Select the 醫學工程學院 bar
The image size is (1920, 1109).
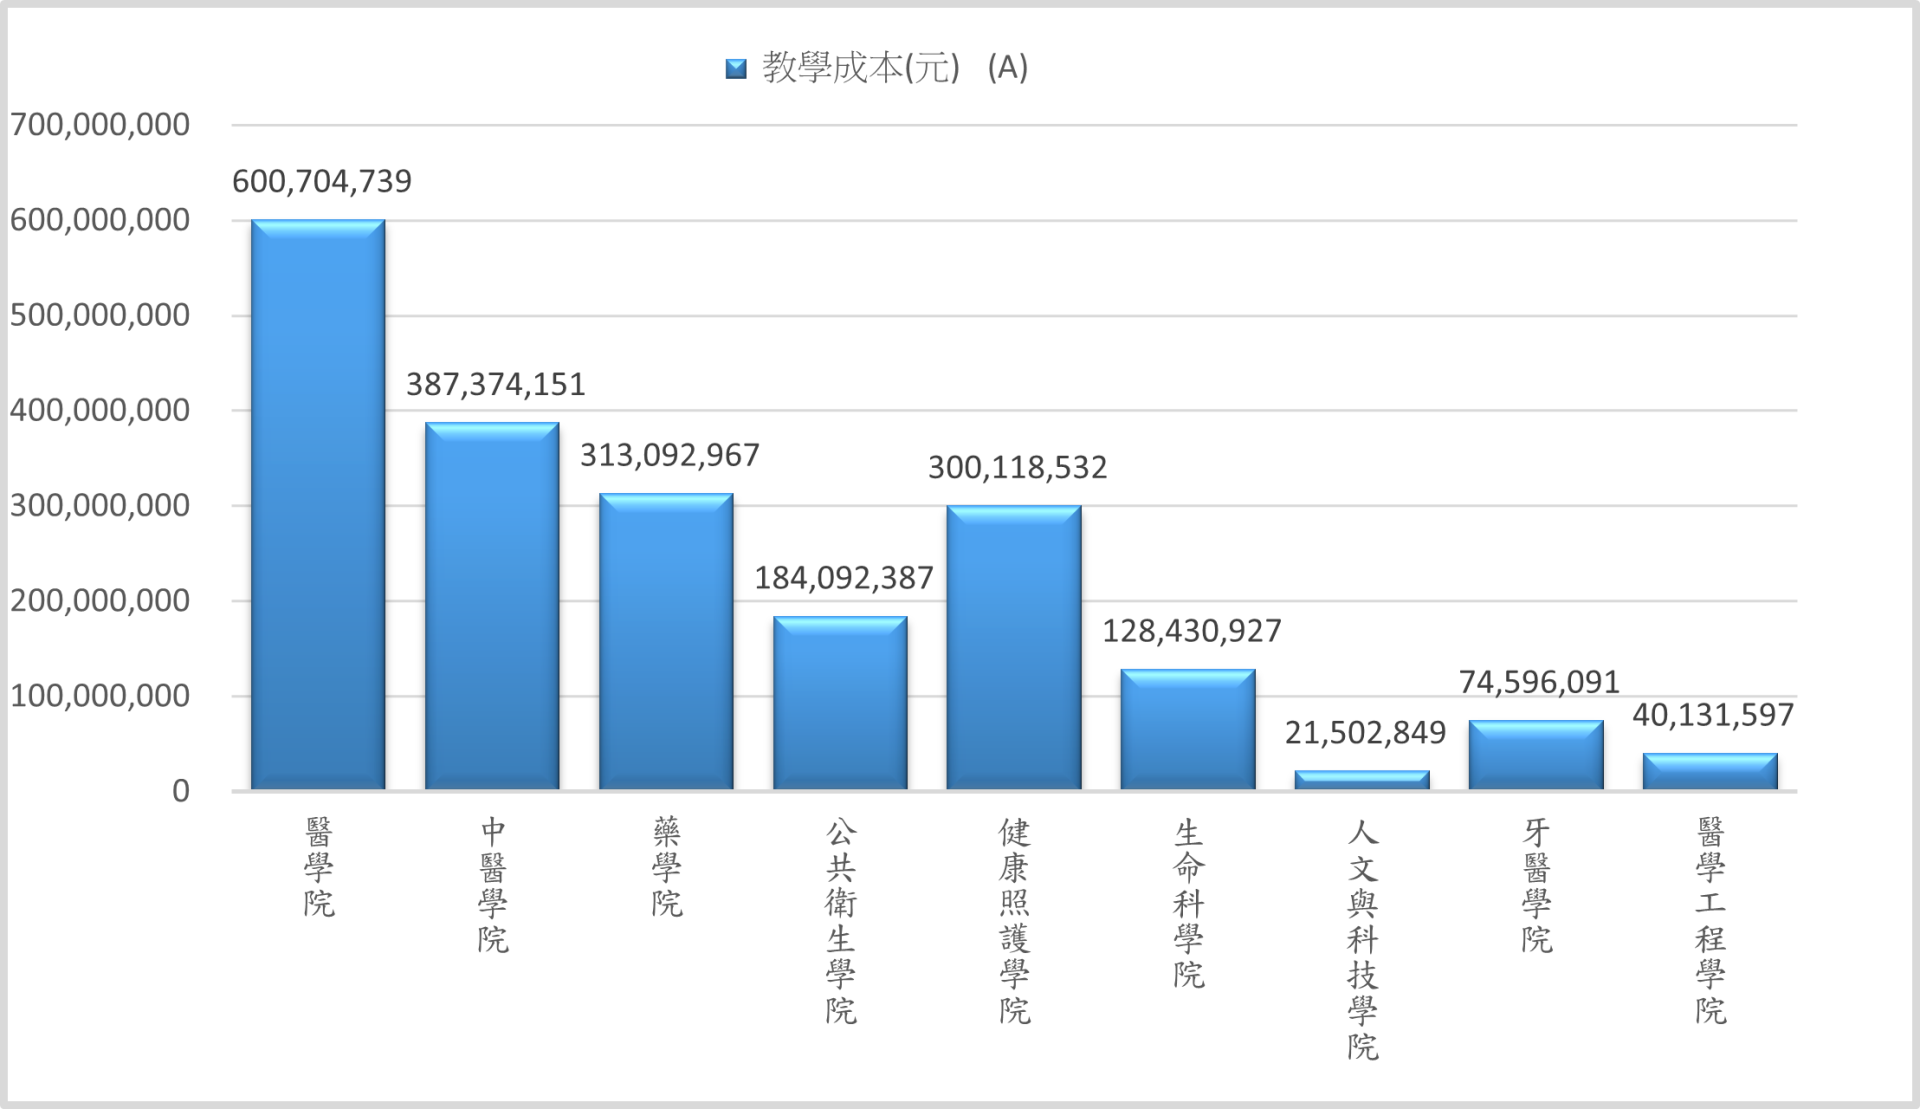click(1710, 772)
